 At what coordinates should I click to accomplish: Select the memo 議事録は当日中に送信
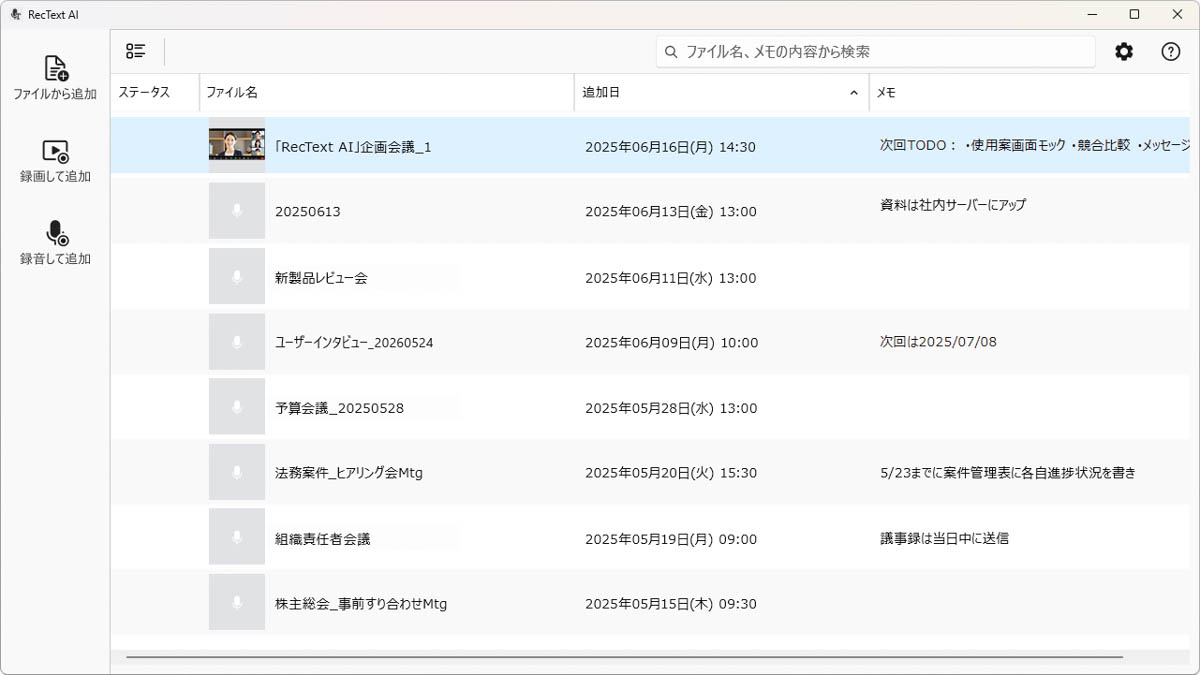point(944,538)
